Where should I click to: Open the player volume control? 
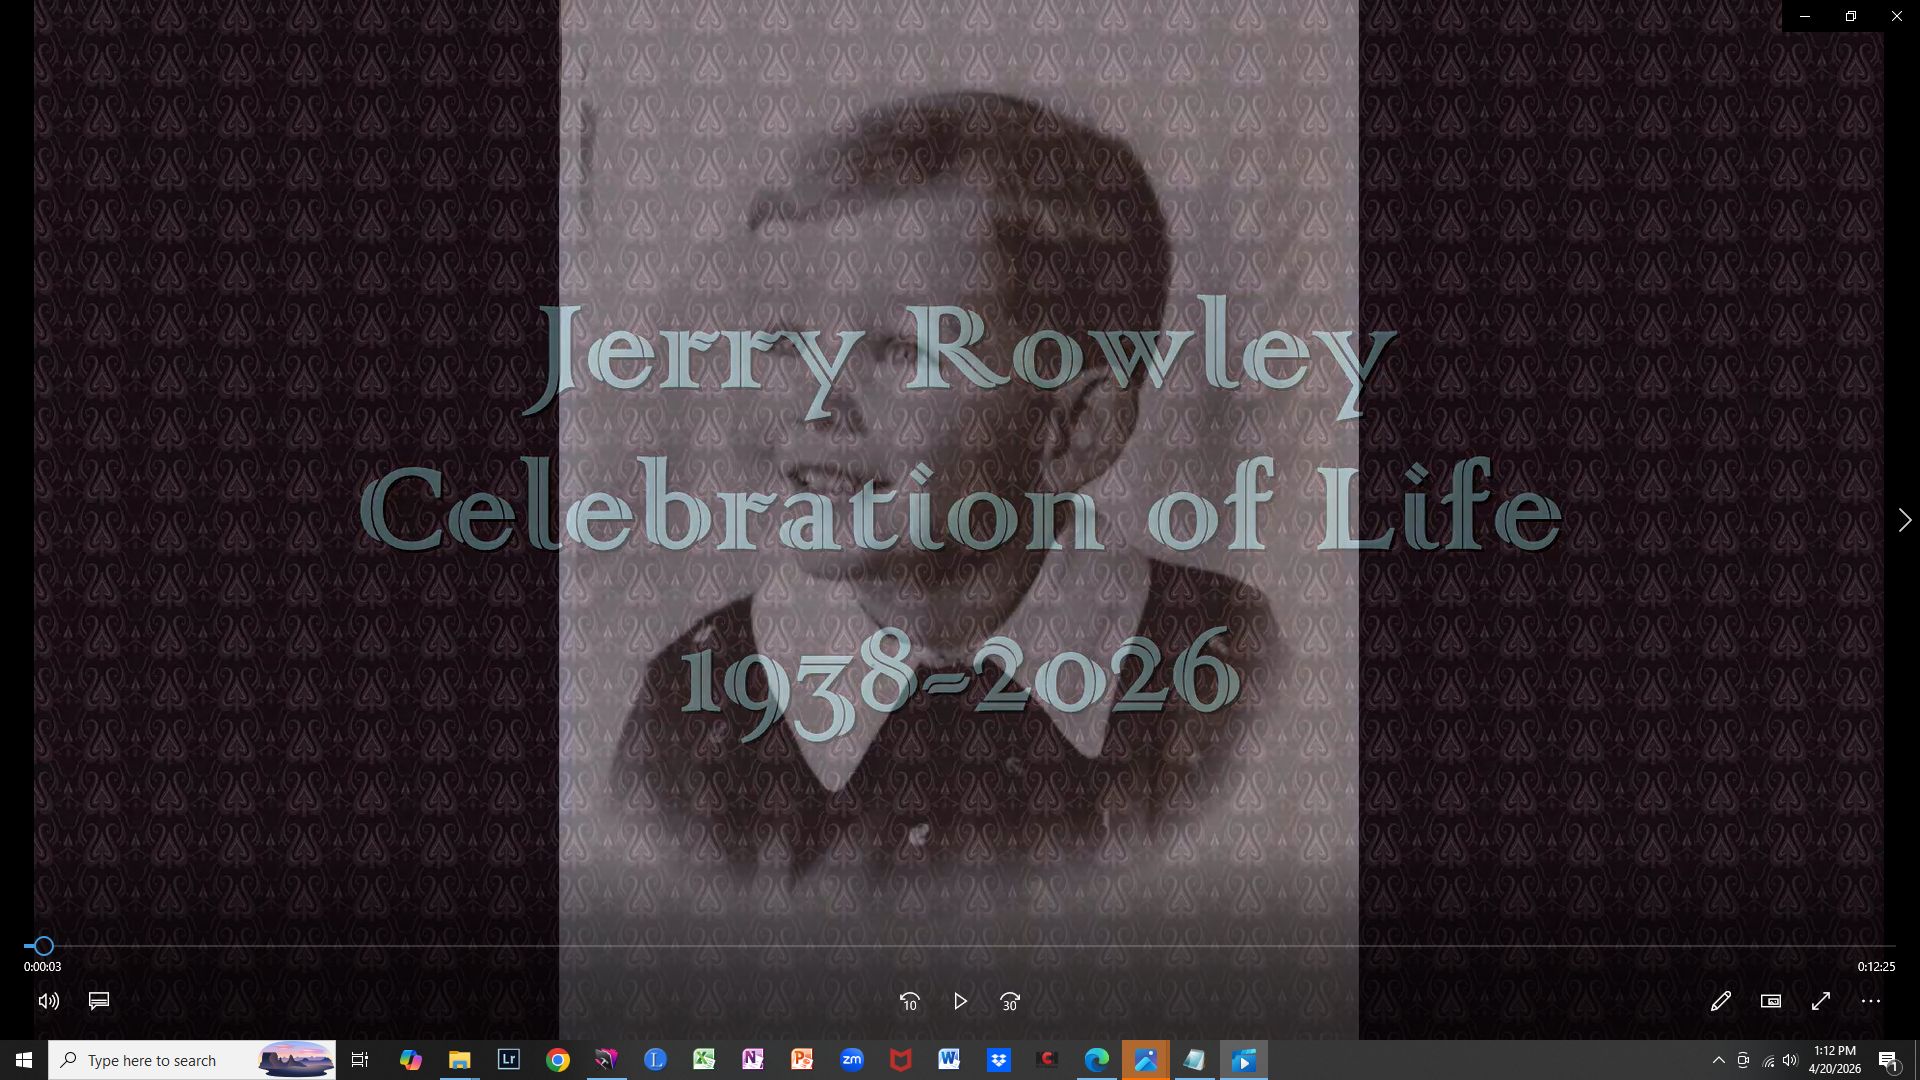tap(49, 1001)
